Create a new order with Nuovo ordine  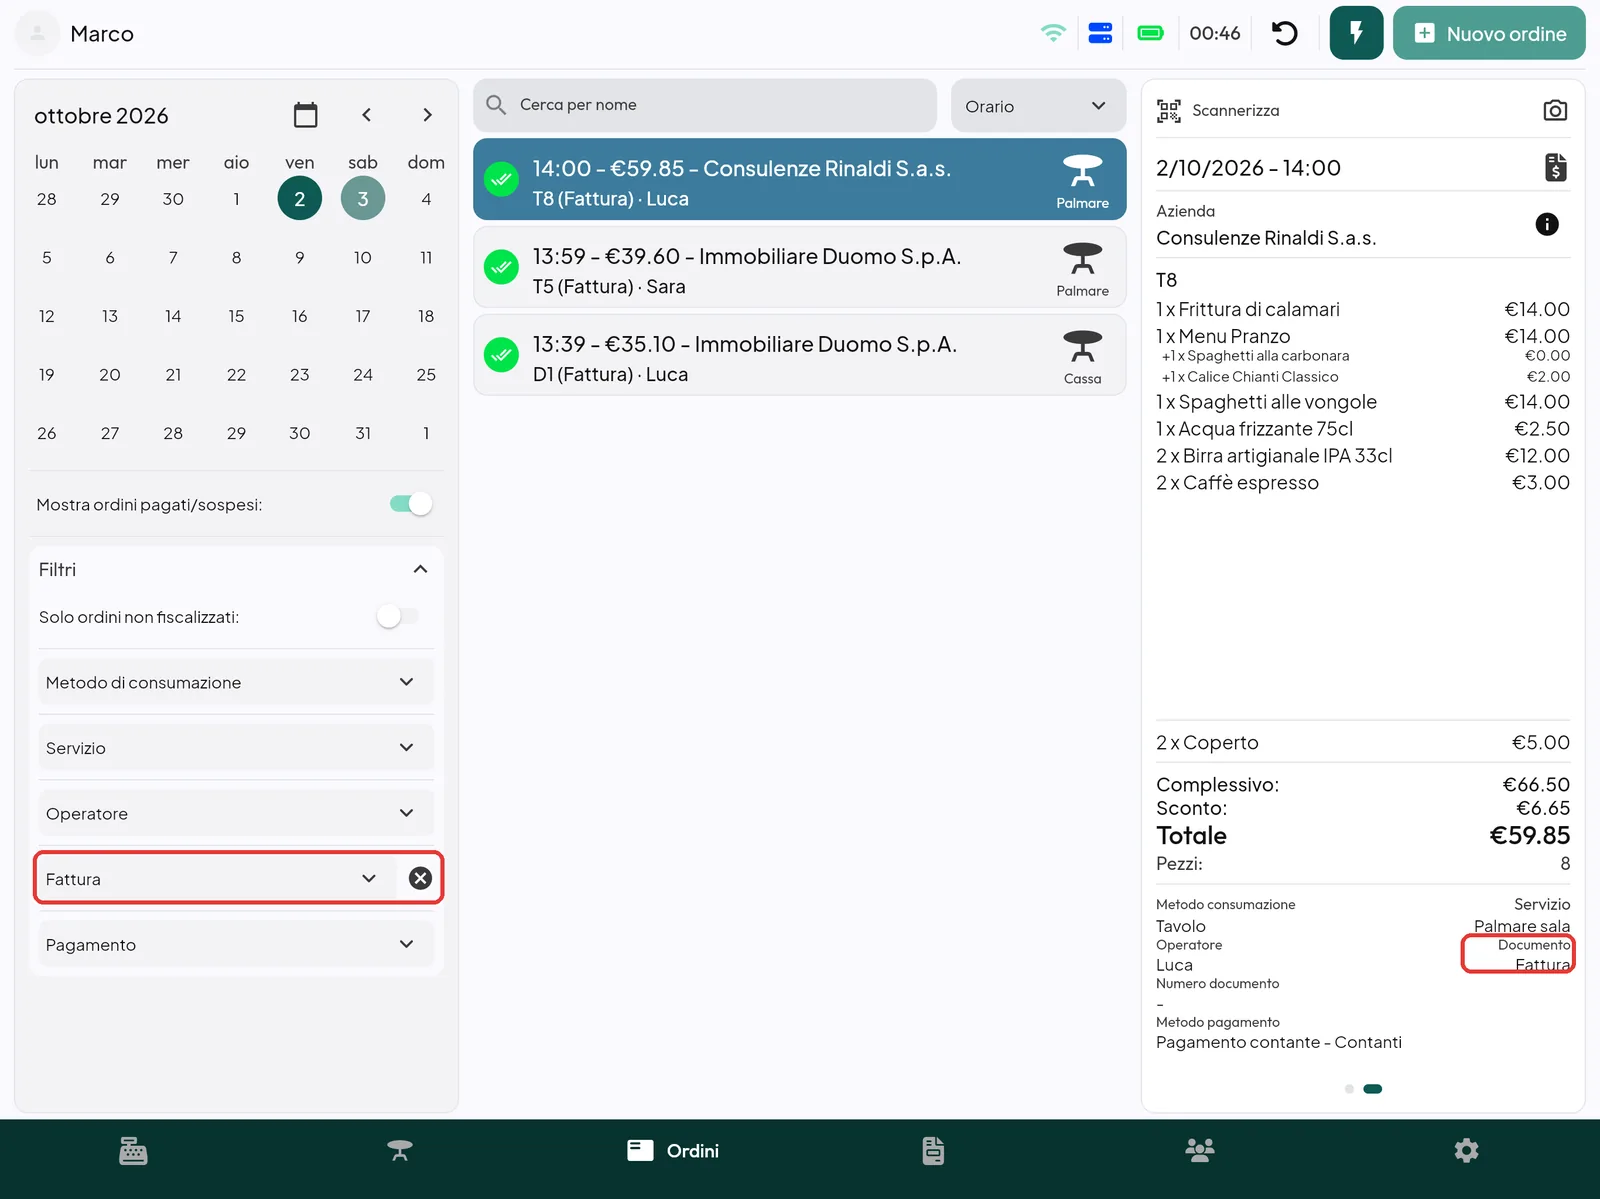click(x=1489, y=33)
